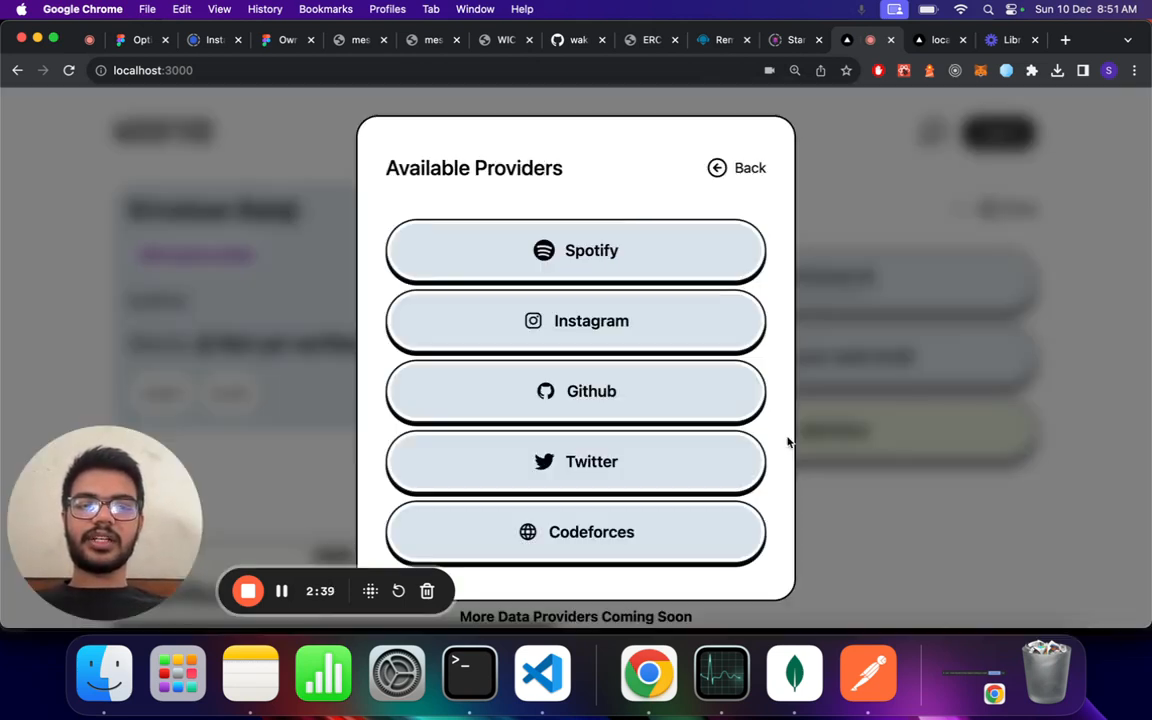The width and height of the screenshot is (1152, 720).
Task: Open the Profiles menu
Action: [387, 10]
